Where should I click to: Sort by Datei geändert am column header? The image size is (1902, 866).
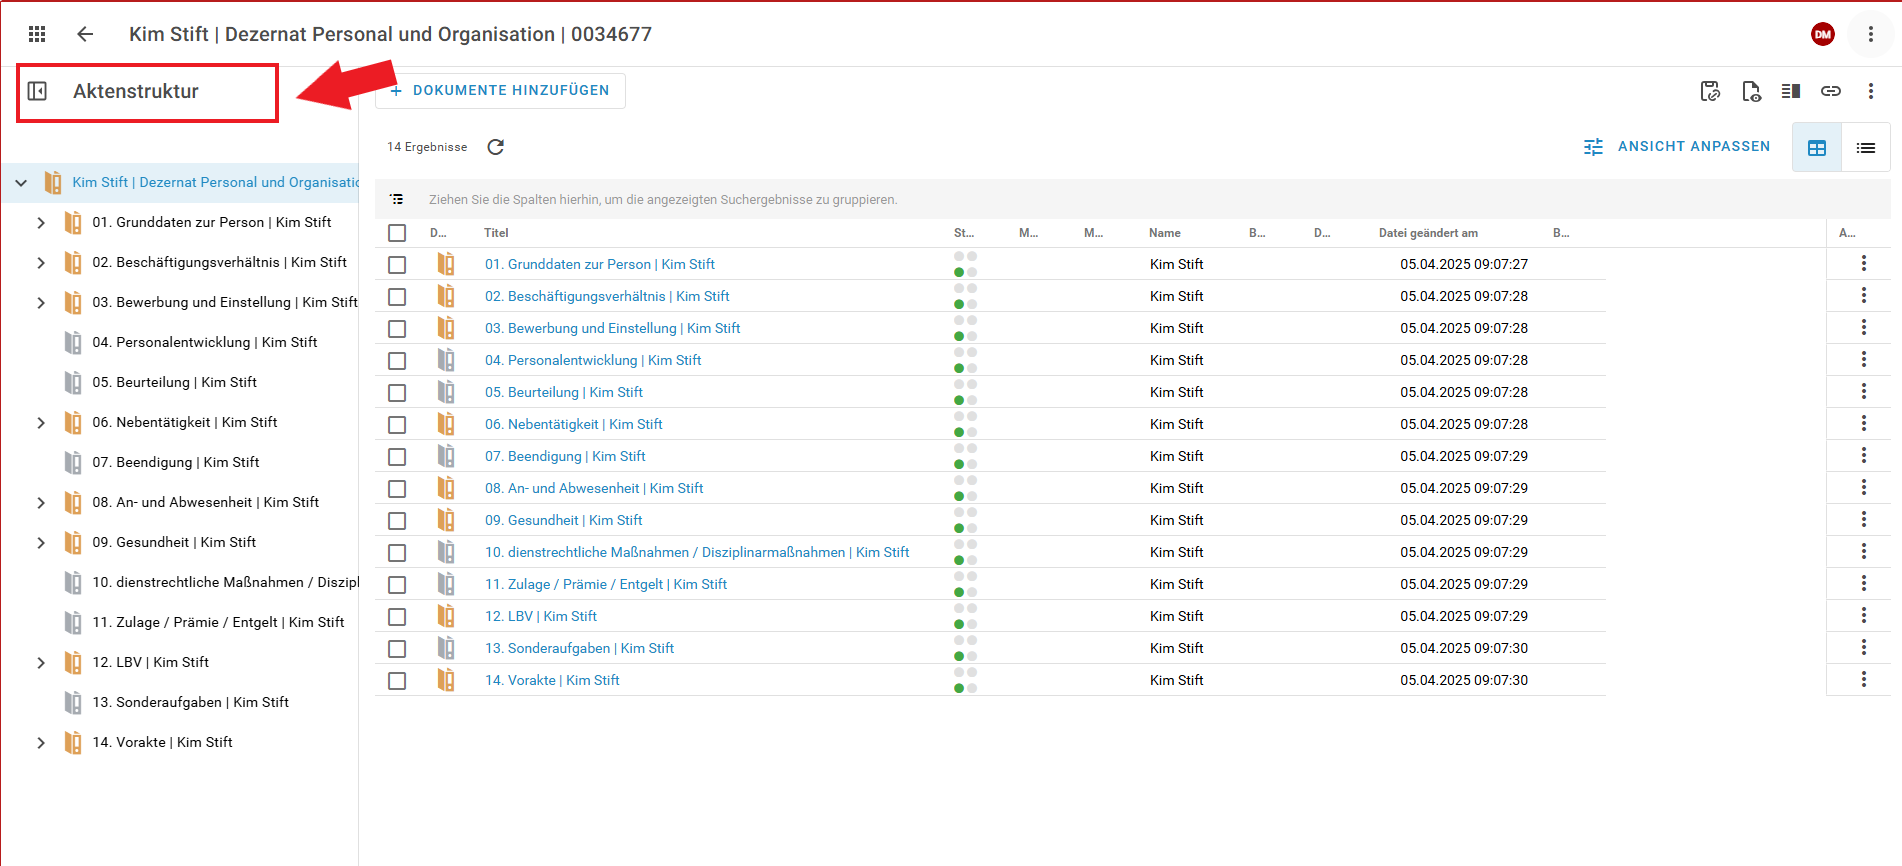coord(1427,233)
